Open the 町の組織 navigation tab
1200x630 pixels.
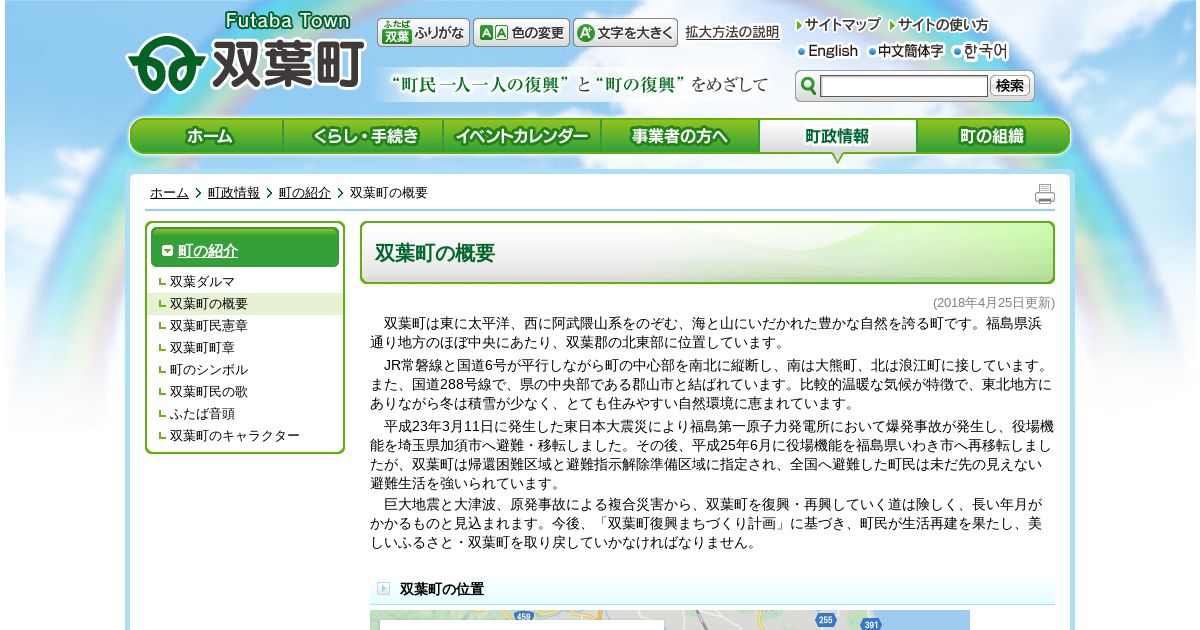pos(993,137)
